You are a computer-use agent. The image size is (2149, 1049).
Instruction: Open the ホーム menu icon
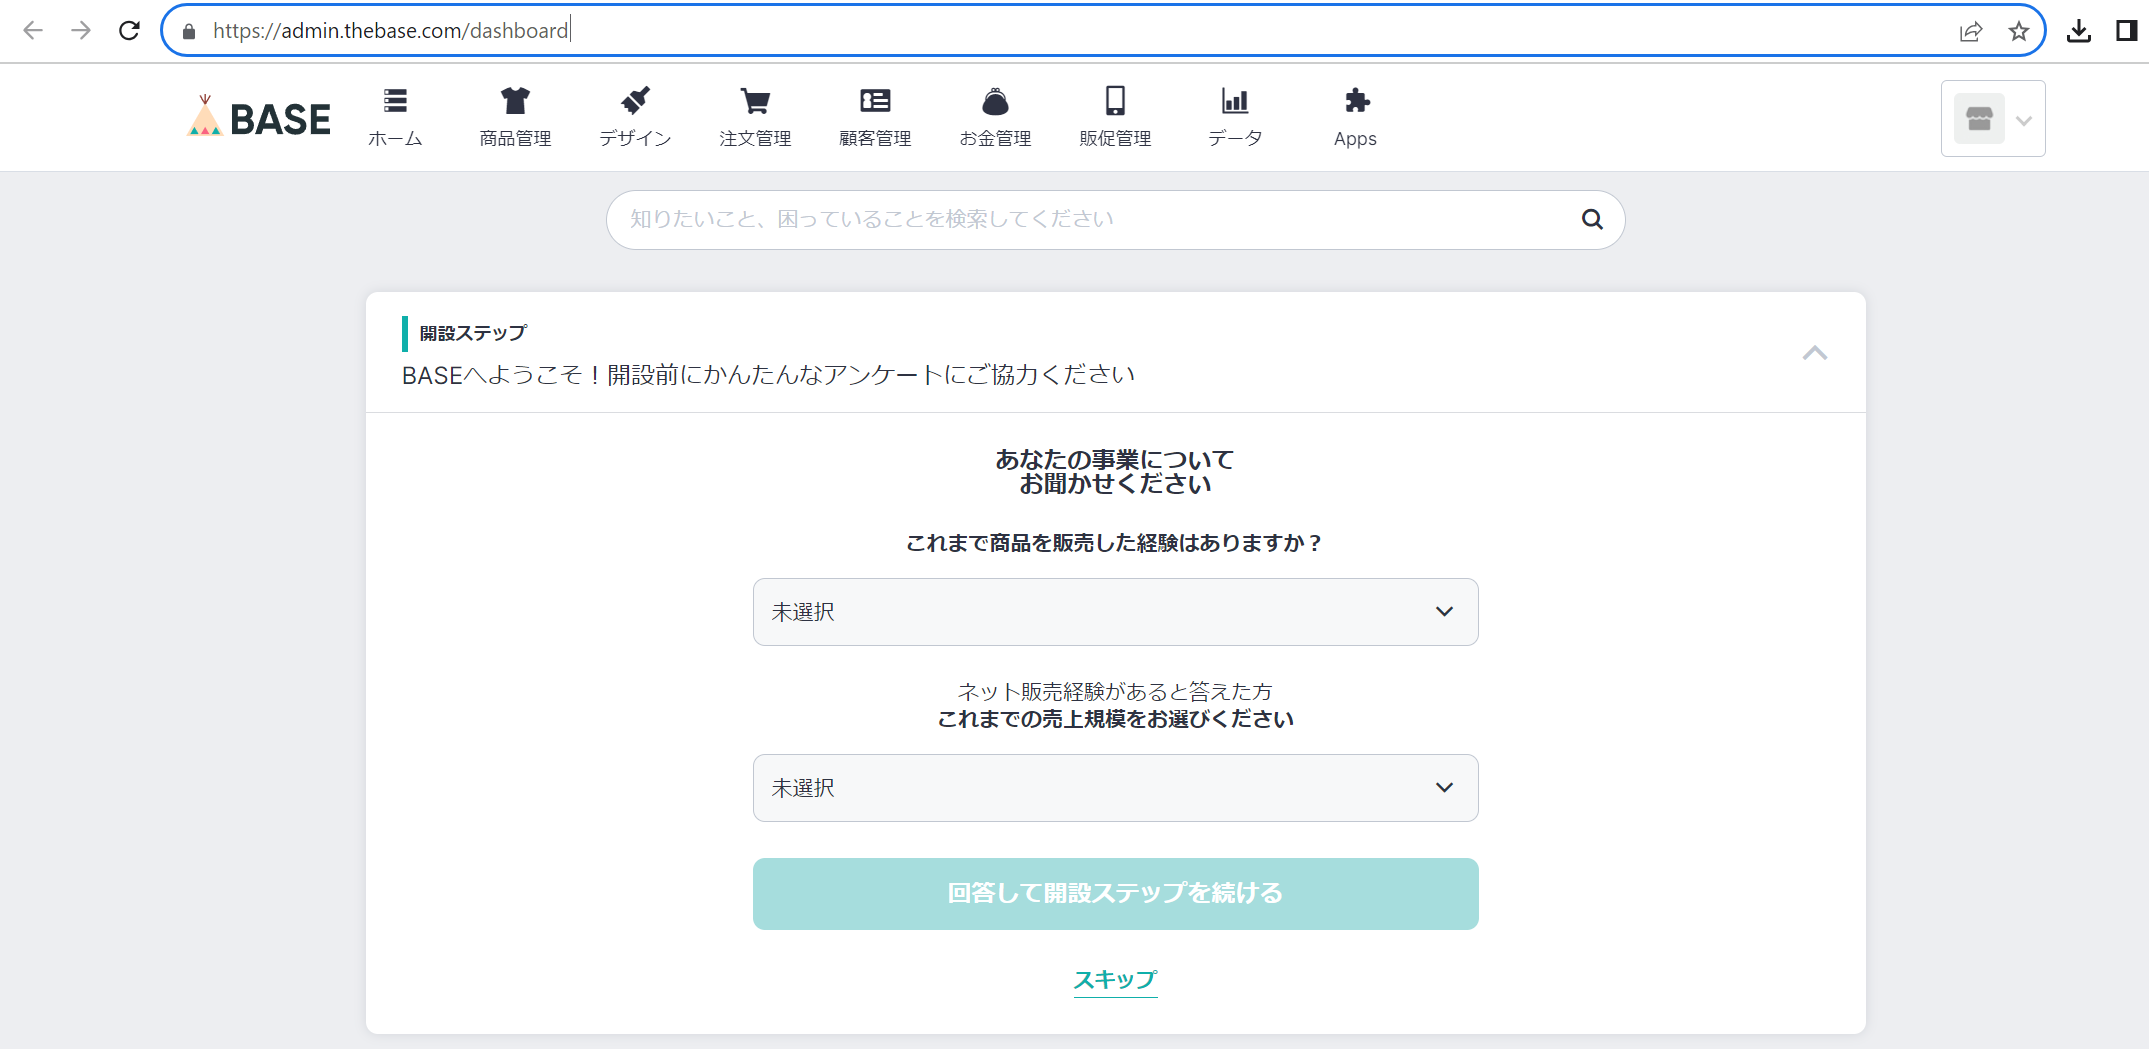point(395,101)
